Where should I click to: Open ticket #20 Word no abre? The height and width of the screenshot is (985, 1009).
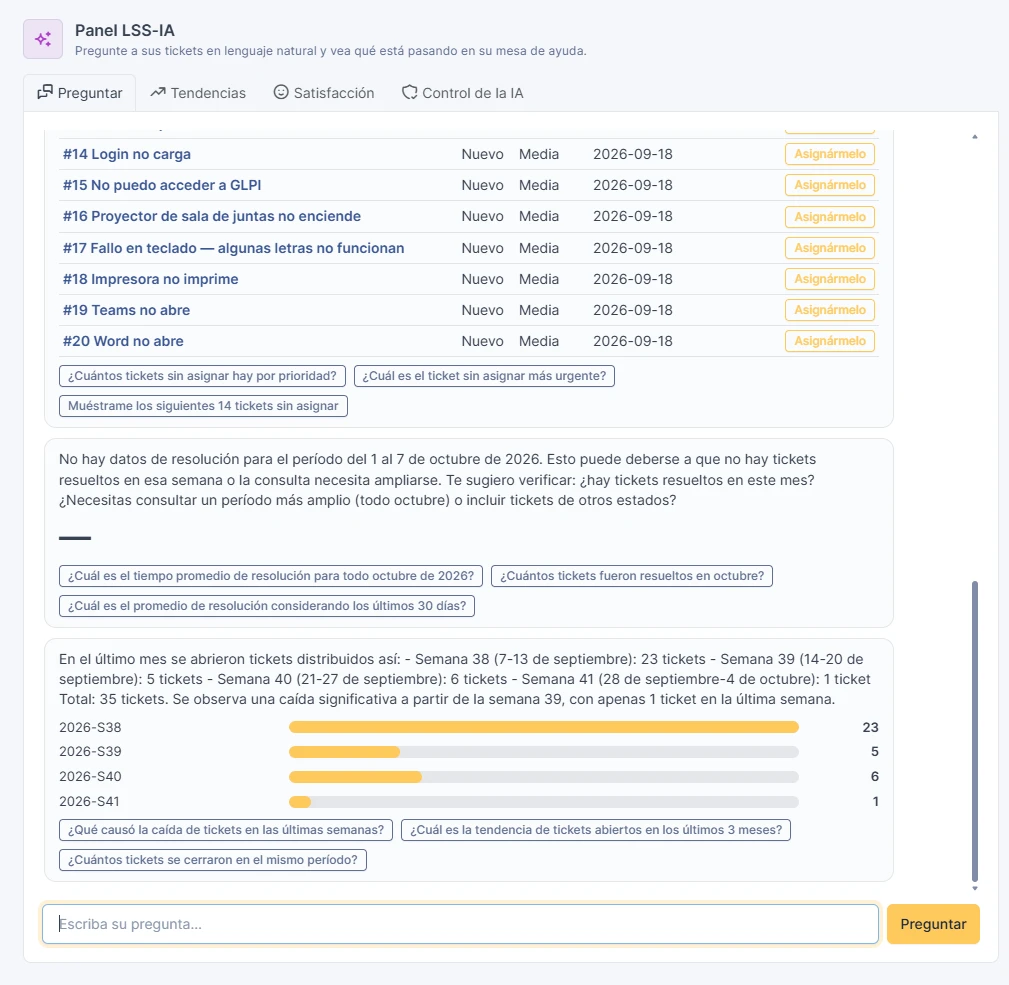tap(123, 341)
